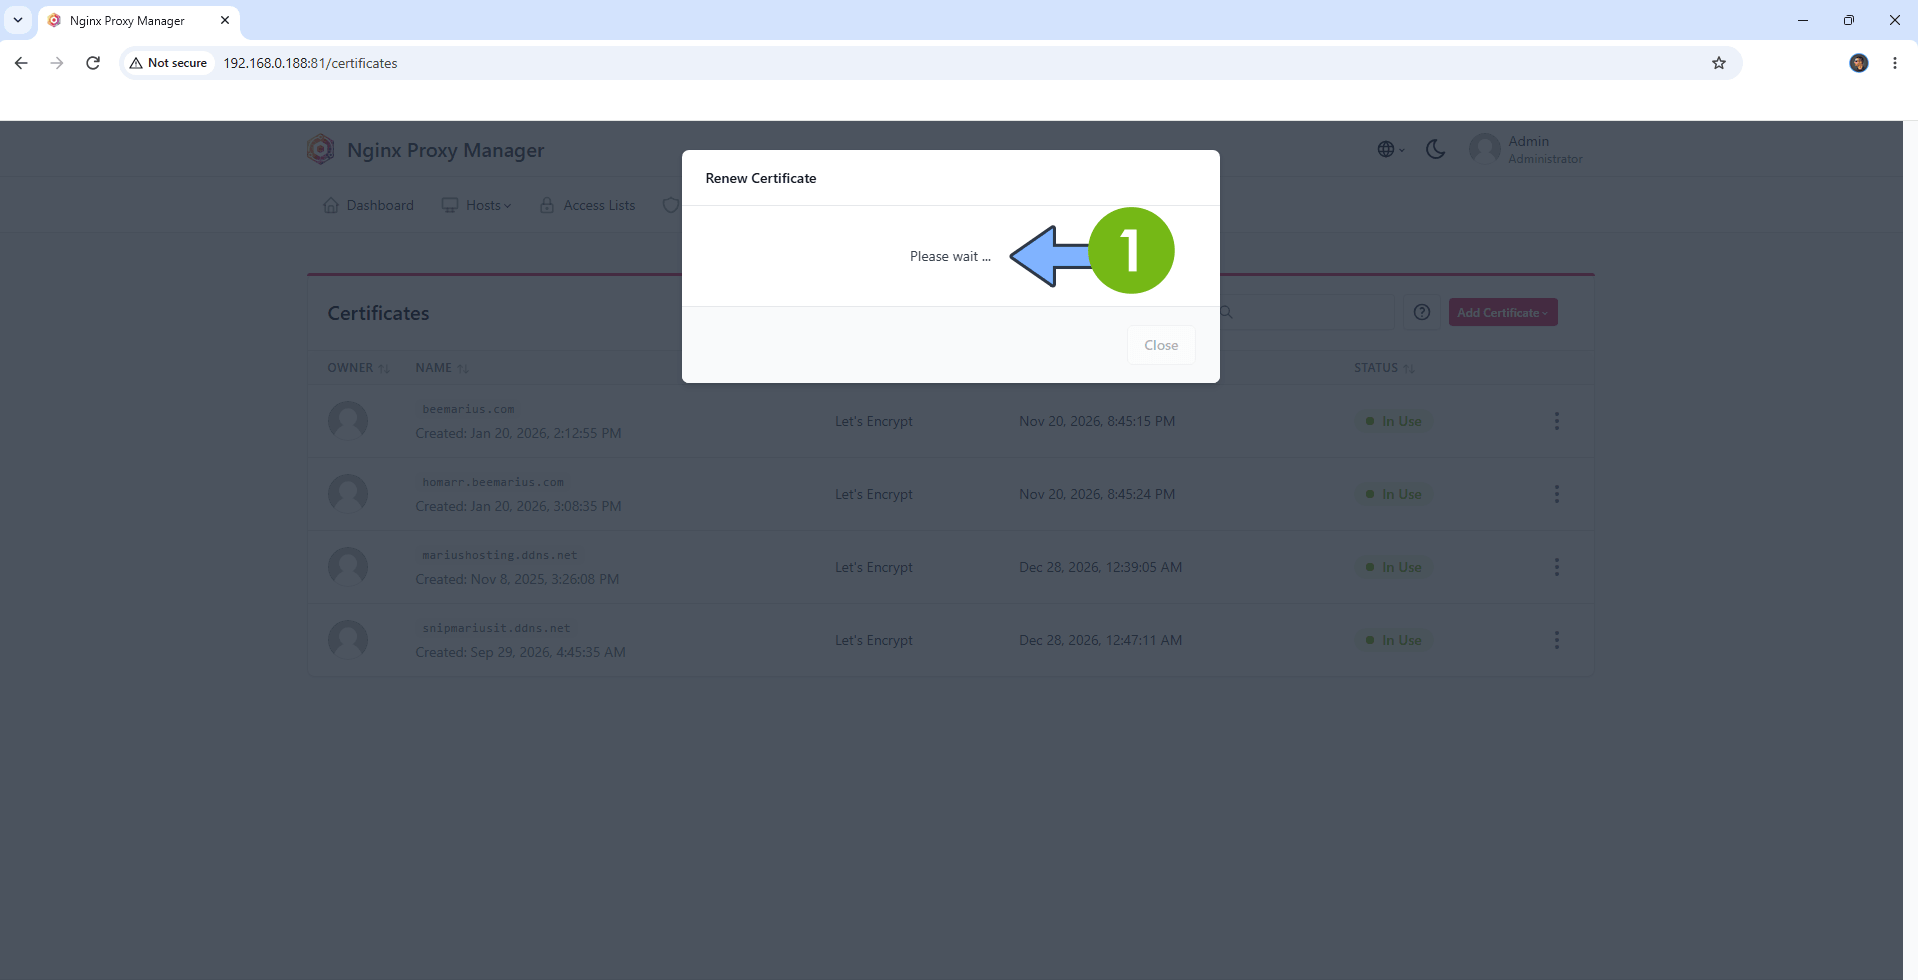Click the Close button in Renew Certificate dialog
The width and height of the screenshot is (1918, 980).
point(1161,345)
